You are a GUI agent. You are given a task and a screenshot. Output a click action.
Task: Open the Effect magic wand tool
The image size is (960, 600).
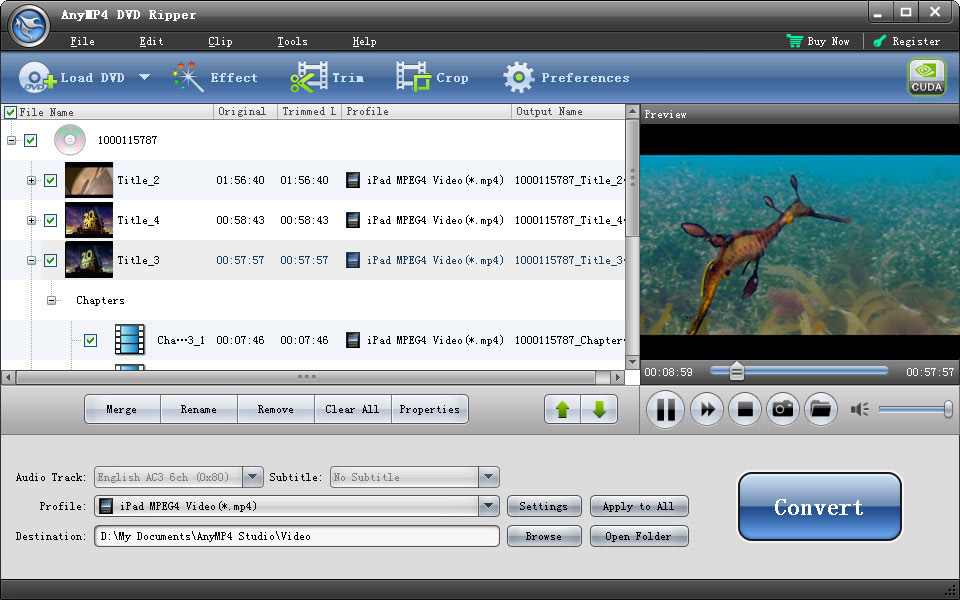point(188,78)
